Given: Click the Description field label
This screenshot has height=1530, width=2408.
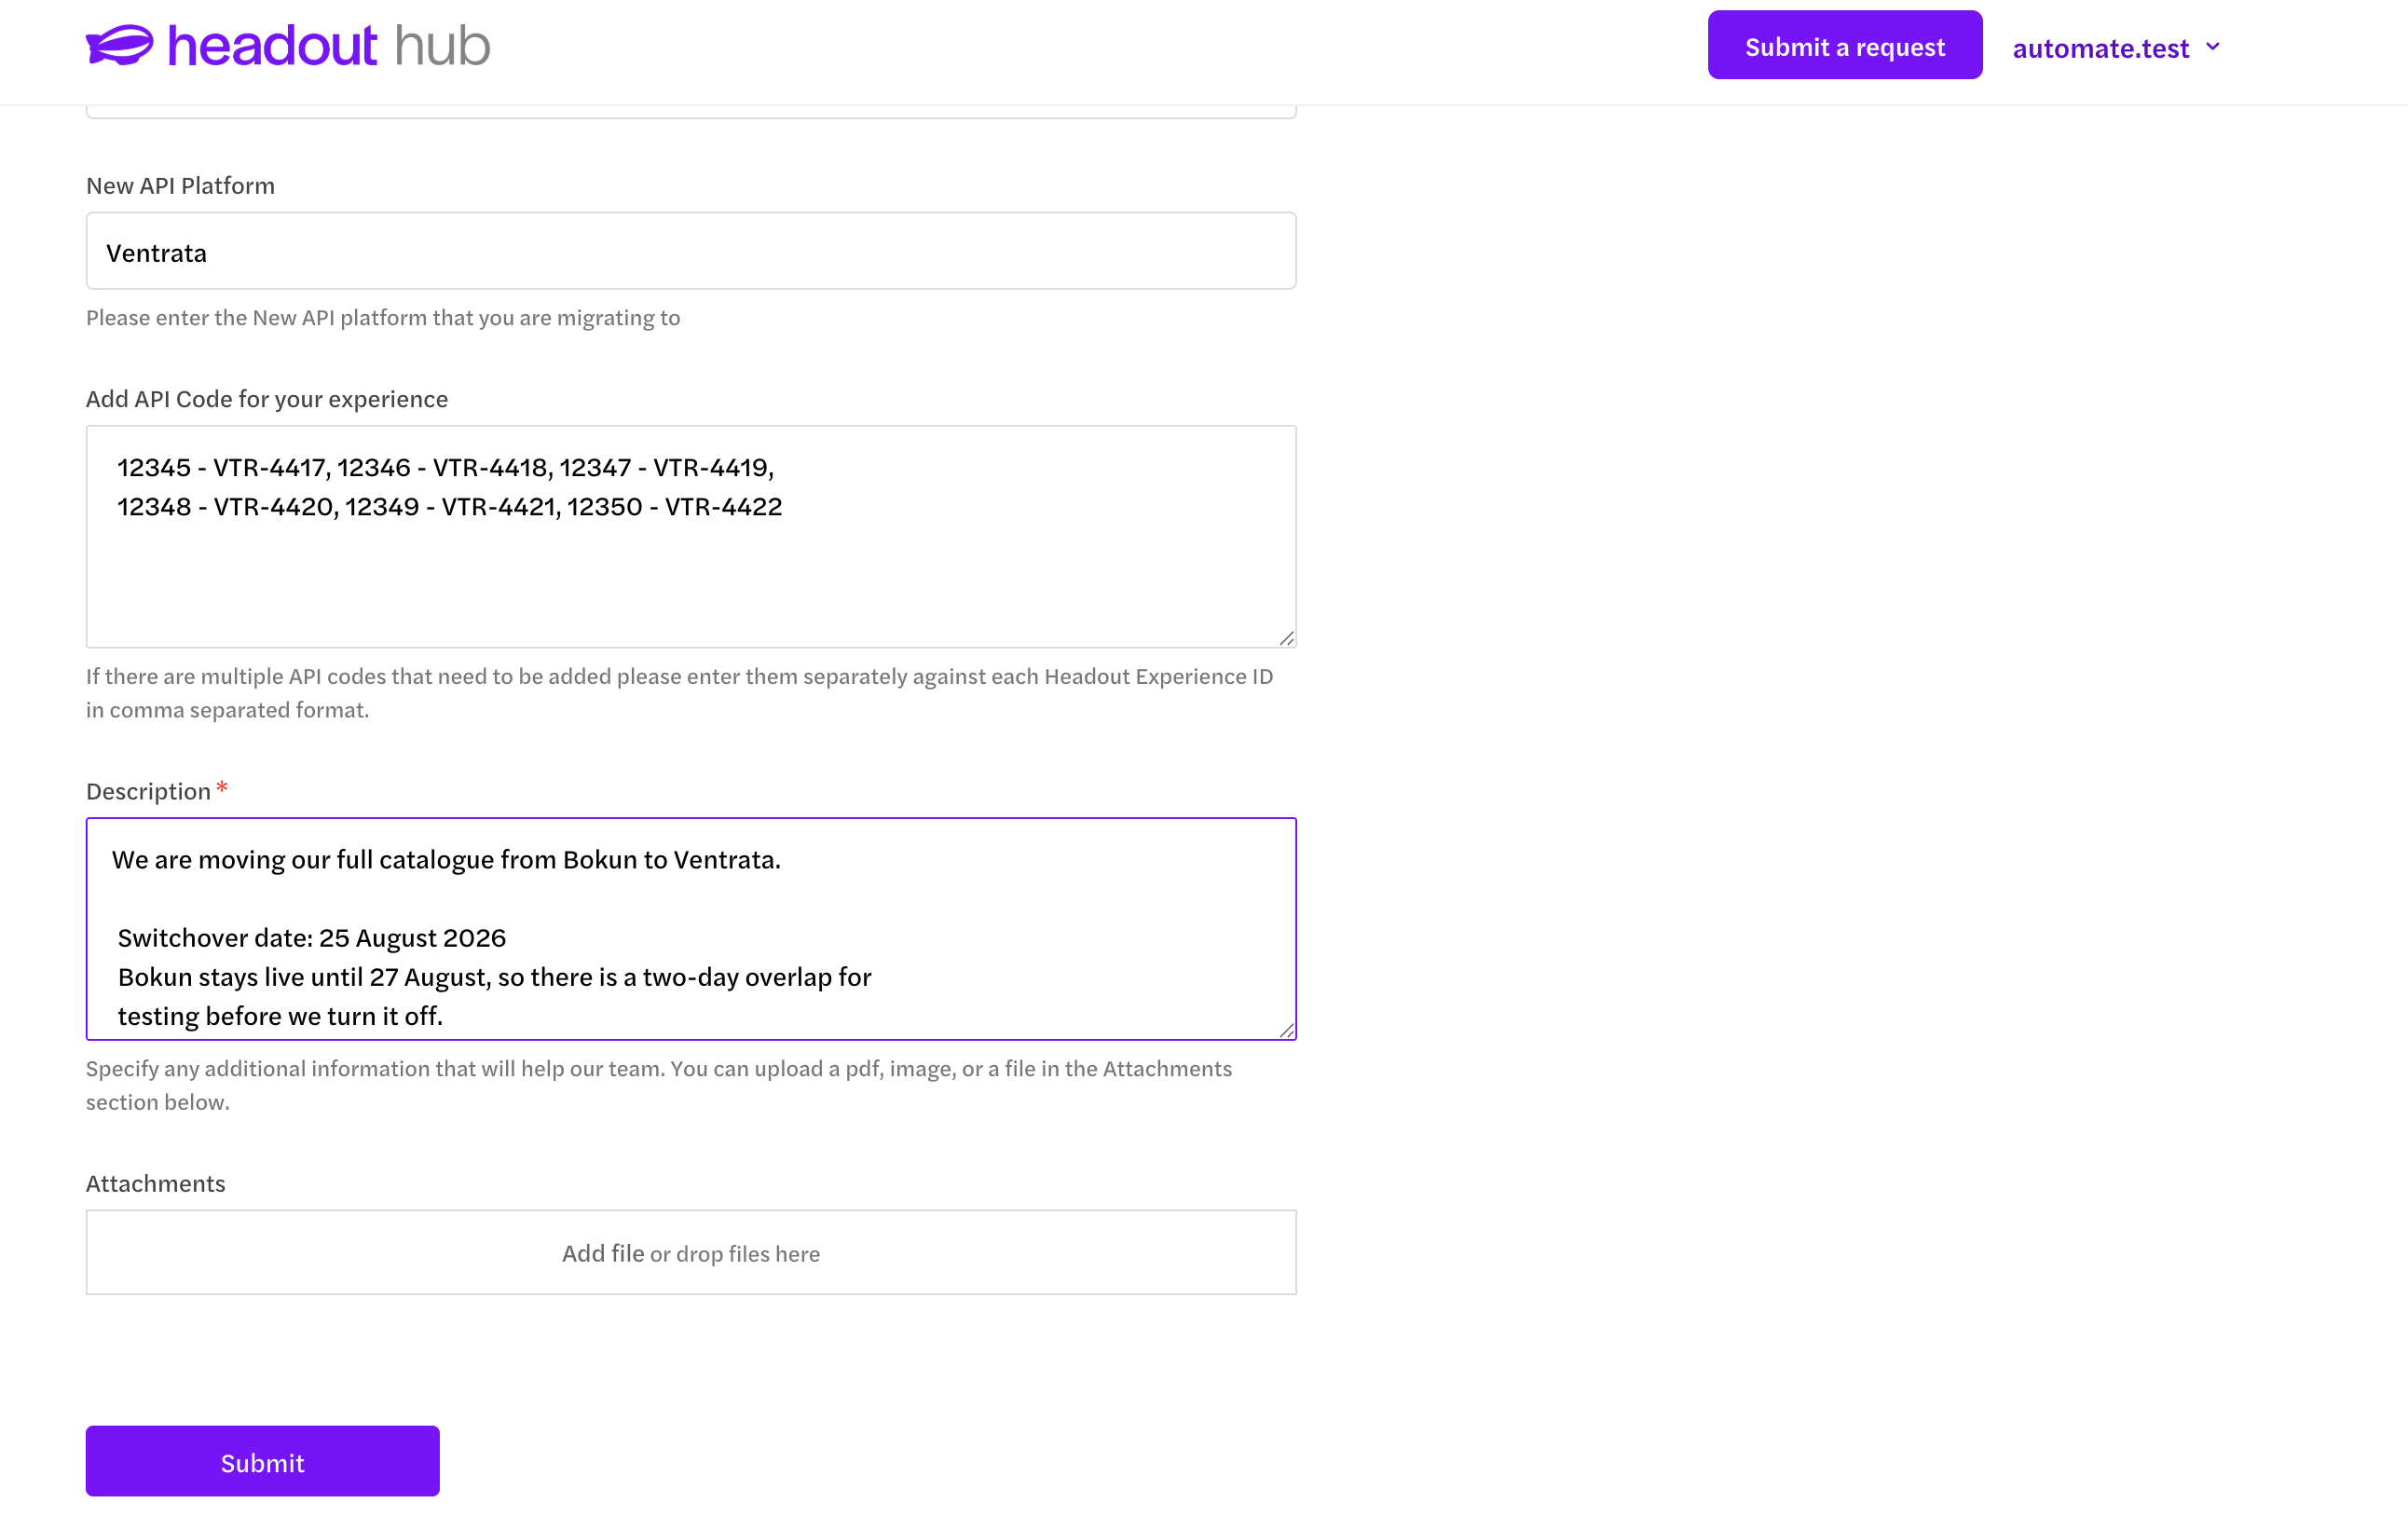Looking at the screenshot, I should tap(149, 791).
